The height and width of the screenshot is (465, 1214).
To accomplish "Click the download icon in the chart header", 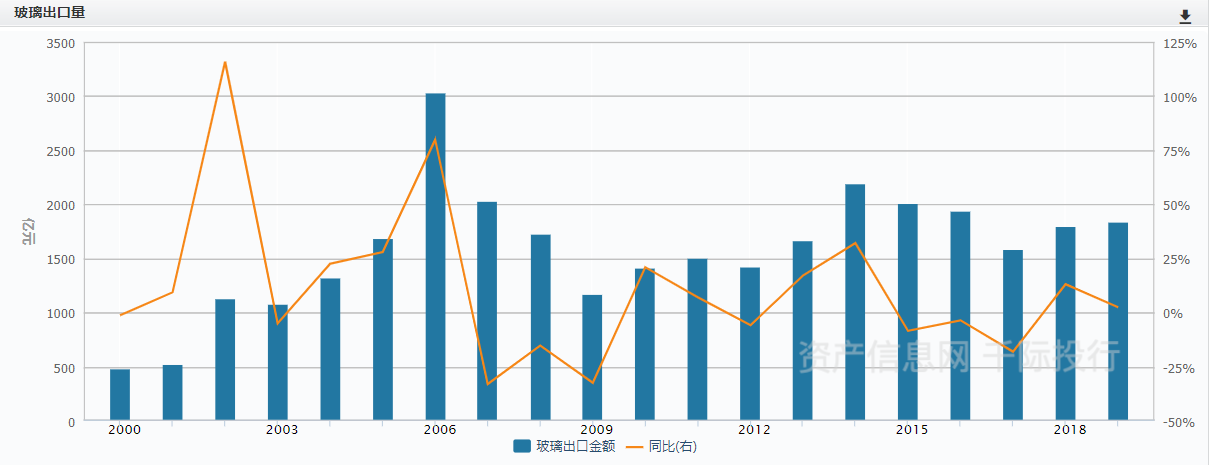I will pos(1186,16).
